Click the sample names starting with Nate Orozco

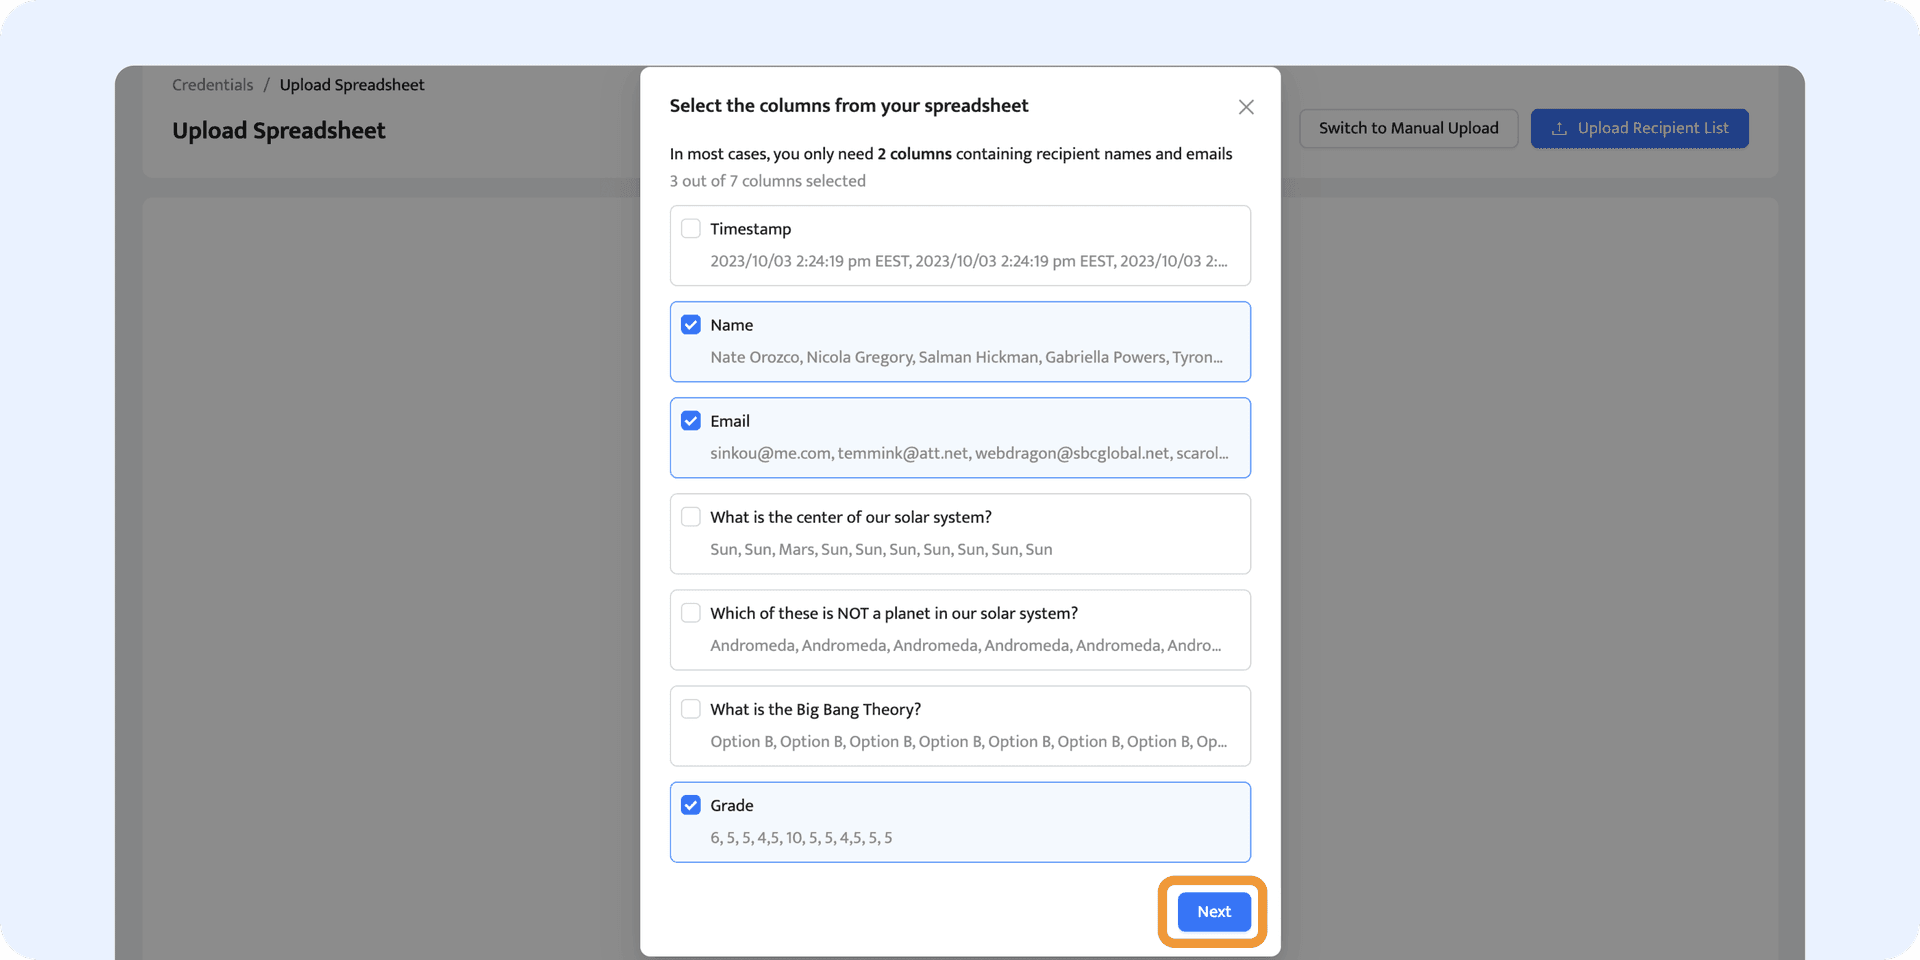point(966,357)
